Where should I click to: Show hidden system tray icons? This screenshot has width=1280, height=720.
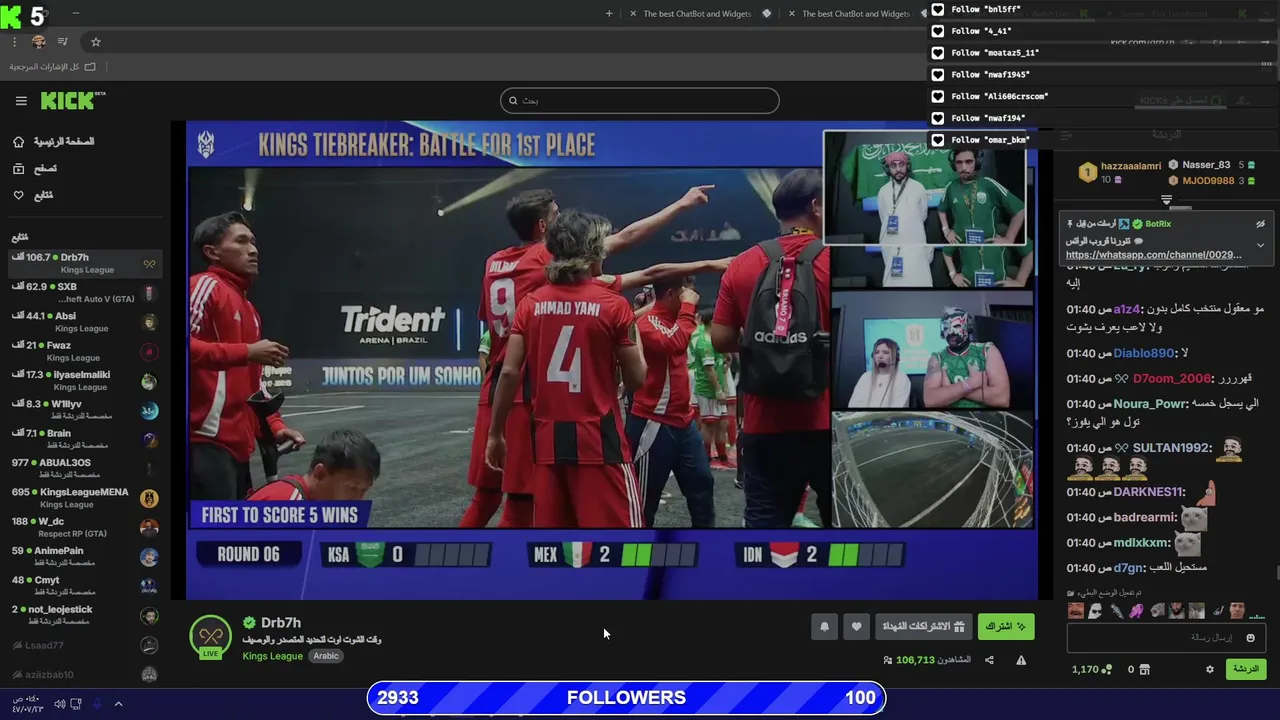[x=118, y=704]
